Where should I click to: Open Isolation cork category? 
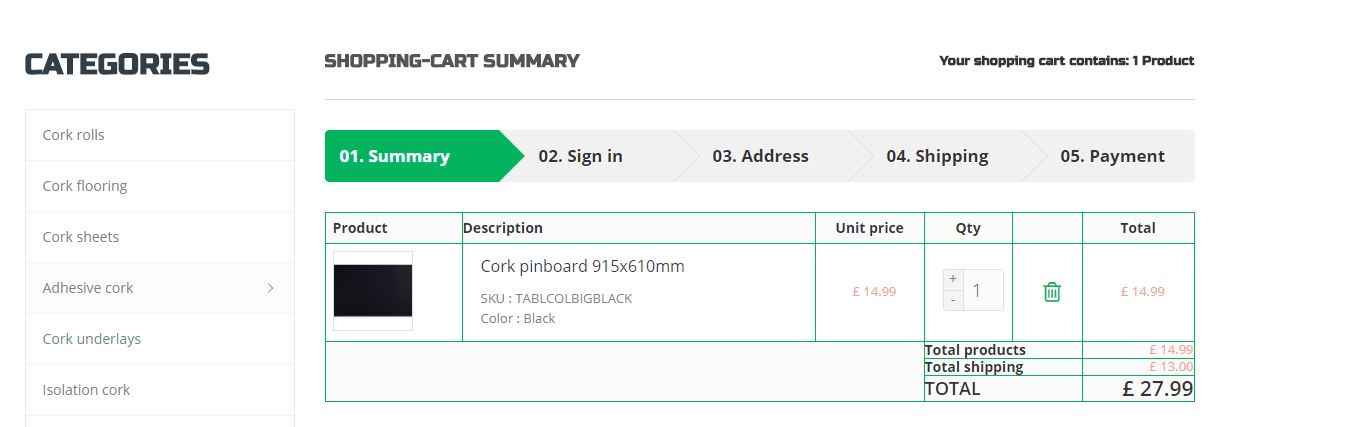click(86, 390)
